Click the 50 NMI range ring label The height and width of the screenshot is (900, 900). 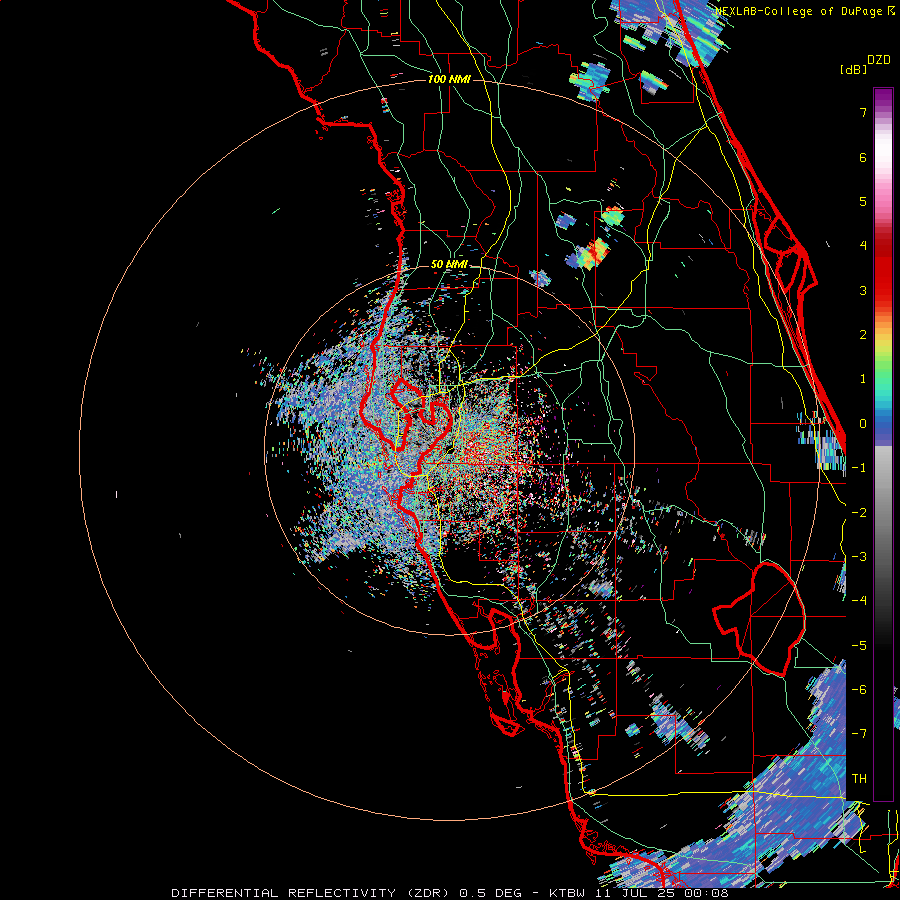(x=449, y=264)
